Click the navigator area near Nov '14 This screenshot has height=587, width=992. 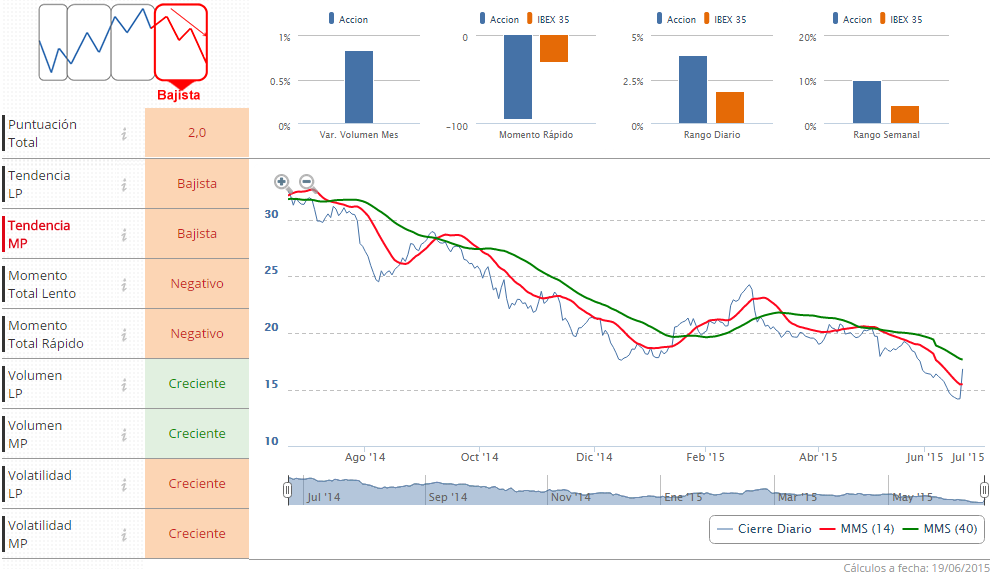570,497
